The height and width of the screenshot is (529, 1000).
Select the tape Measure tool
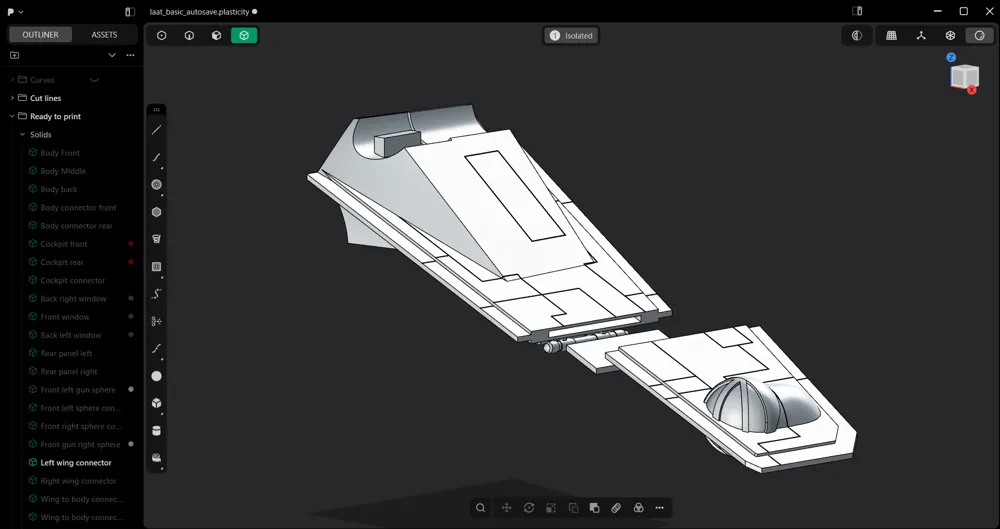tap(156, 458)
